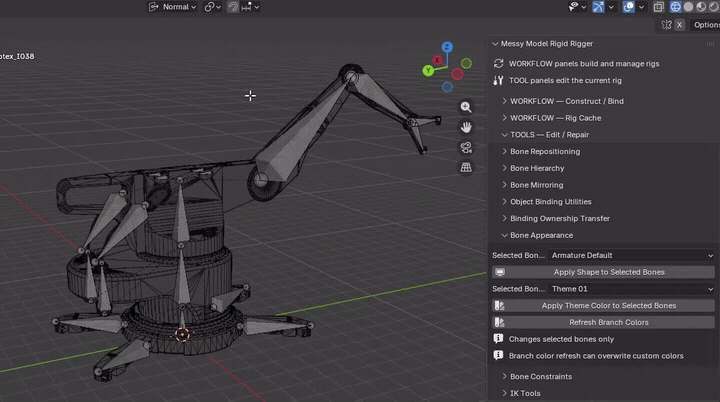Toggle Show Overlays button
The width and height of the screenshot is (720, 402).
click(628, 7)
